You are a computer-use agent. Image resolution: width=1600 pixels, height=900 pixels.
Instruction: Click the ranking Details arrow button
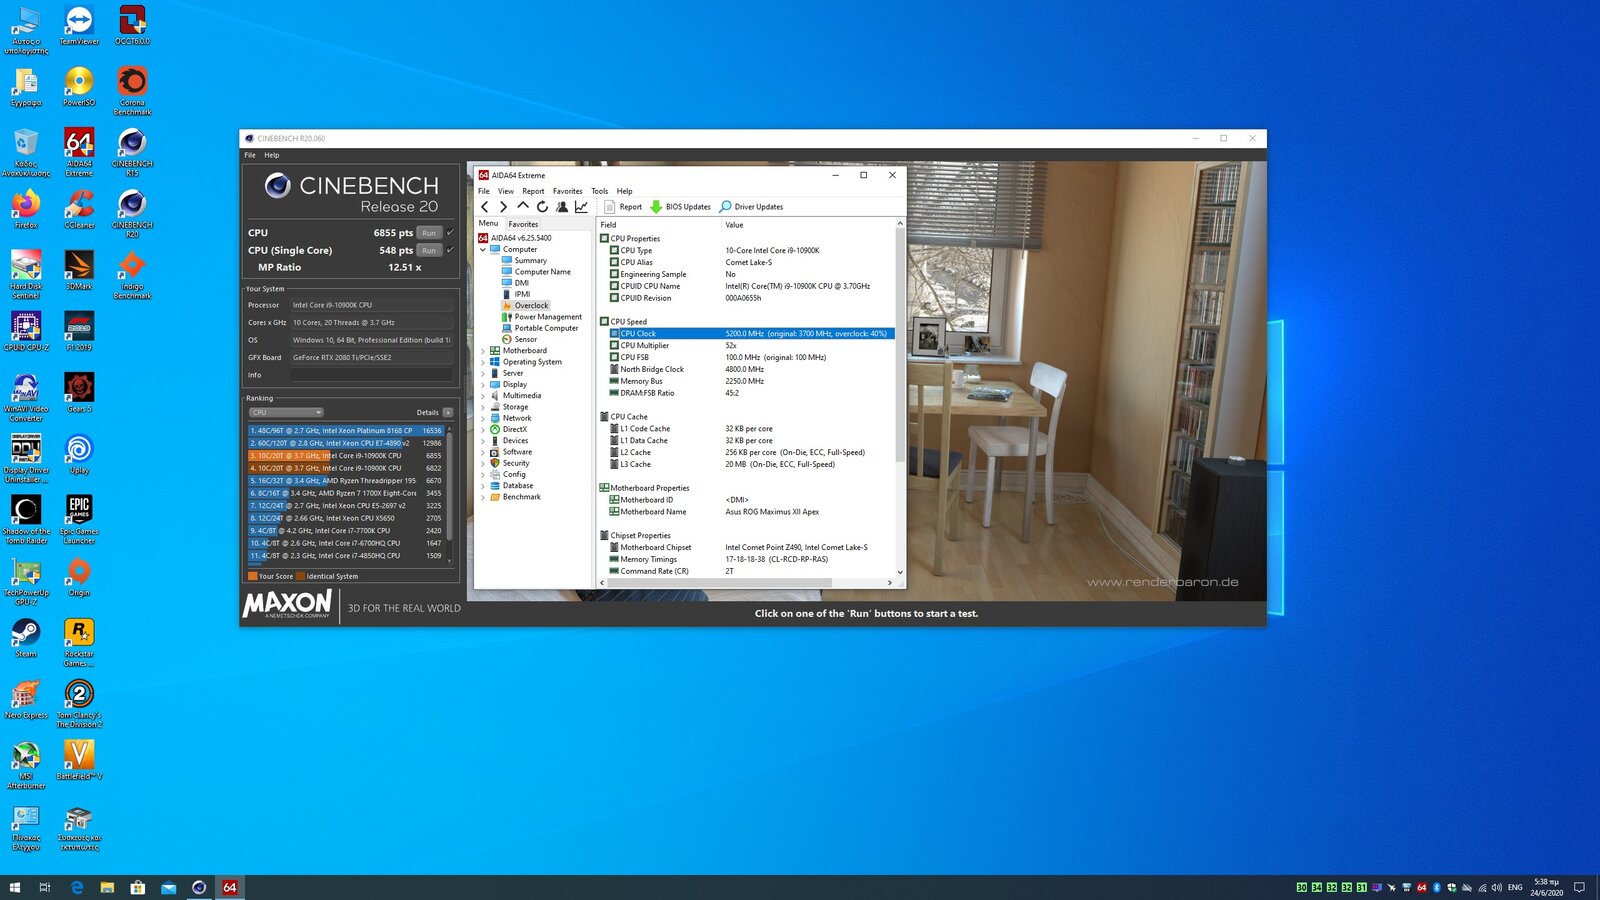click(447, 412)
